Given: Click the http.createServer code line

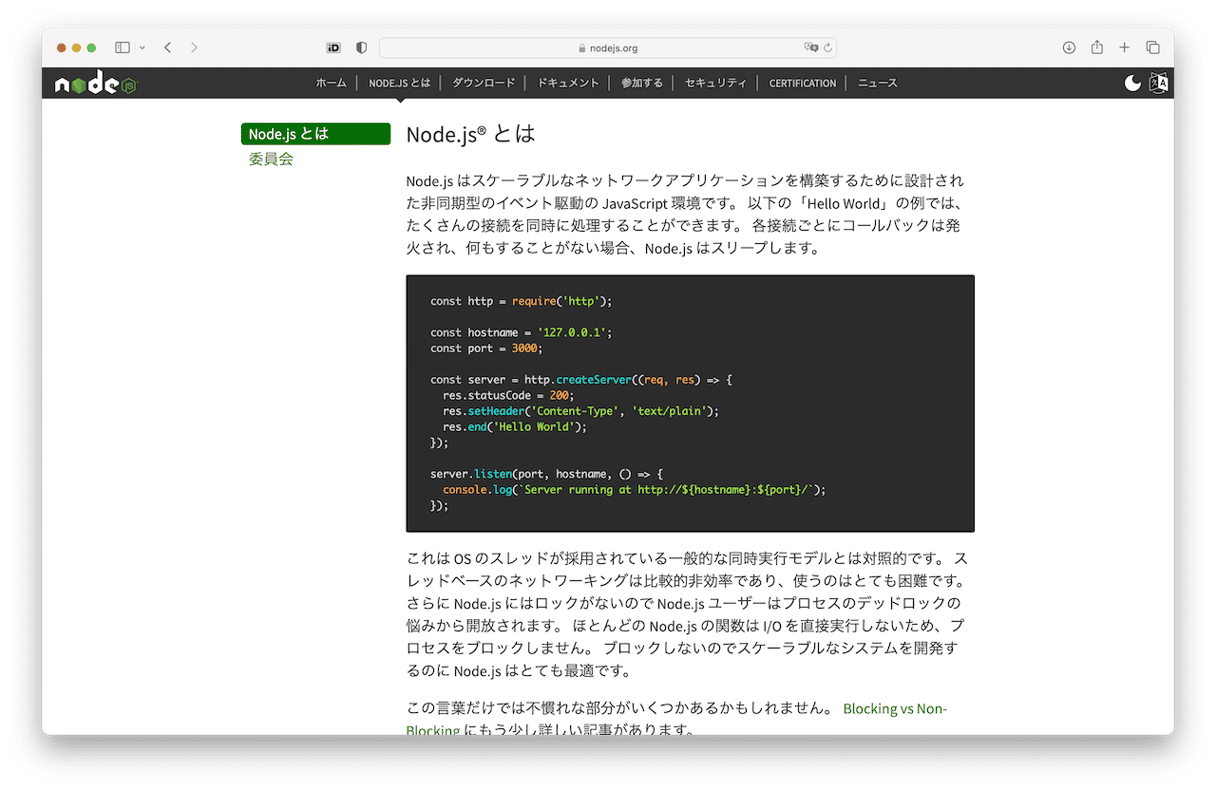Looking at the screenshot, I should [582, 380].
